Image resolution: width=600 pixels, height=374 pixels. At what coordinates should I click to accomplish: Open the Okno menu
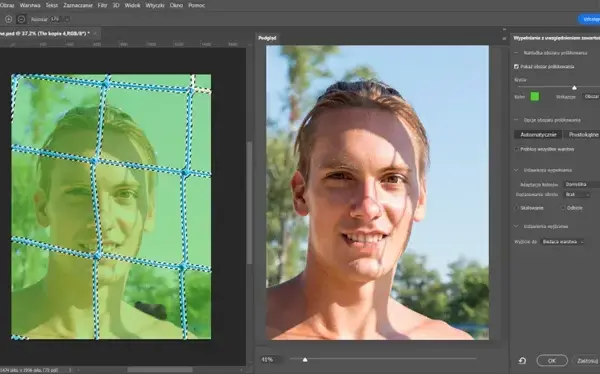(176, 5)
